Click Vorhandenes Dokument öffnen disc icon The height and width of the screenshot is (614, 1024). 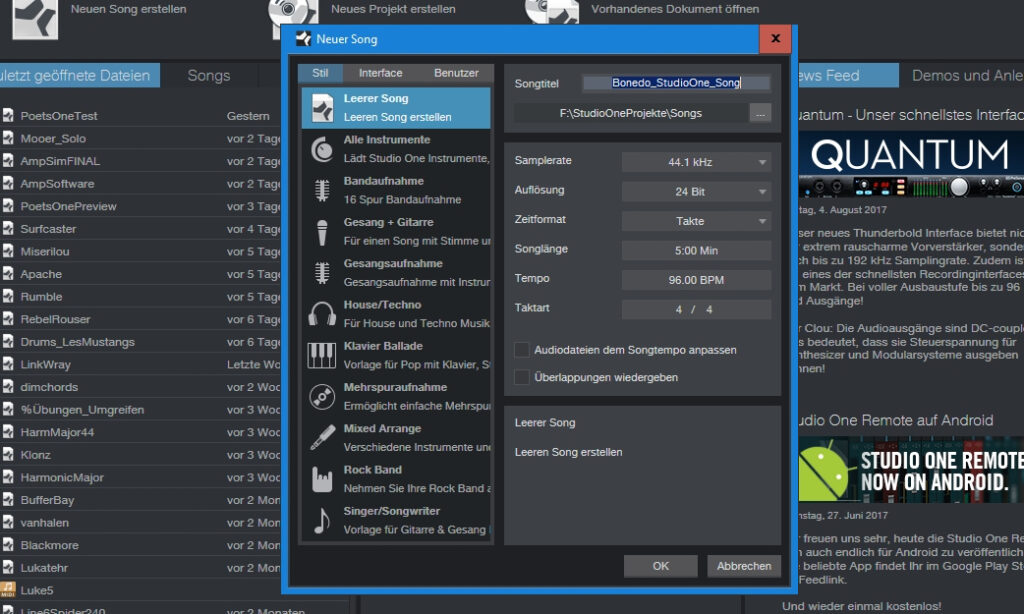[552, 13]
